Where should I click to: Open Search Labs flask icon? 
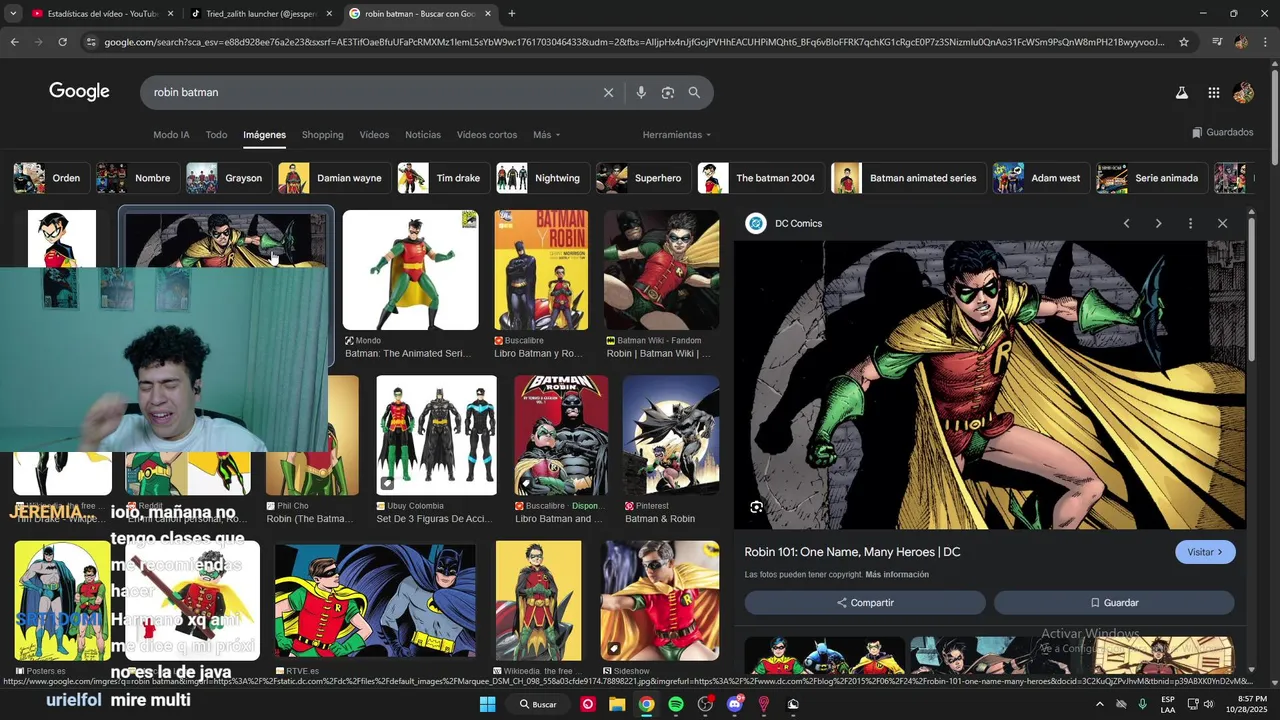[x=1181, y=93]
